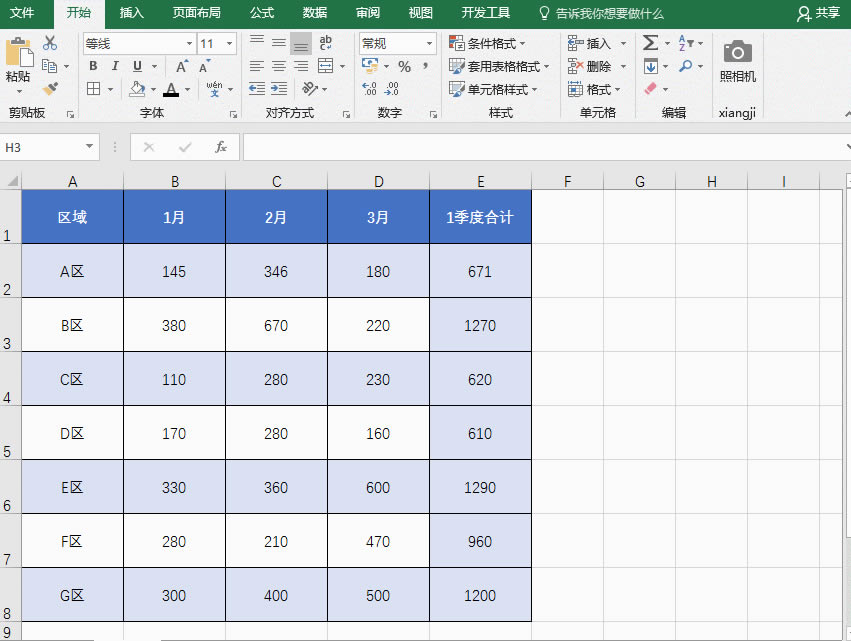The width and height of the screenshot is (851, 641).
Task: Click the AutoSum Σ icon
Action: 651,42
